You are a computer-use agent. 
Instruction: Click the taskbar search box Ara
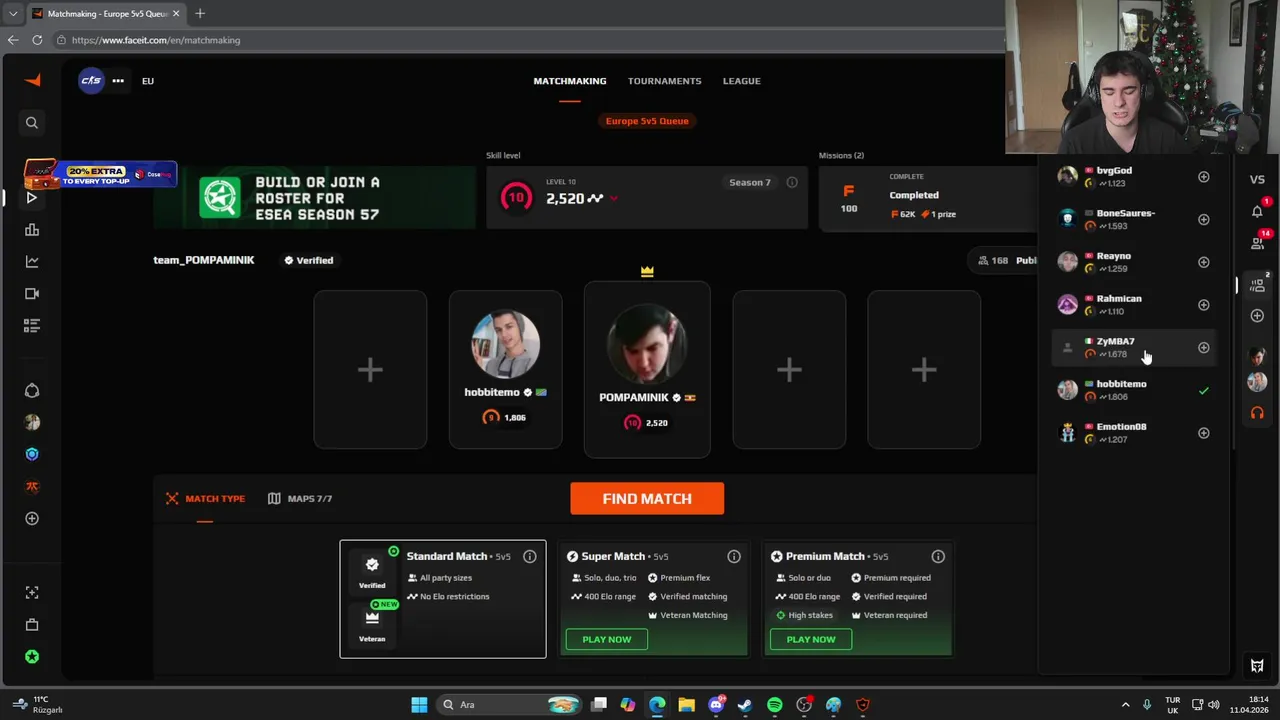coord(510,705)
